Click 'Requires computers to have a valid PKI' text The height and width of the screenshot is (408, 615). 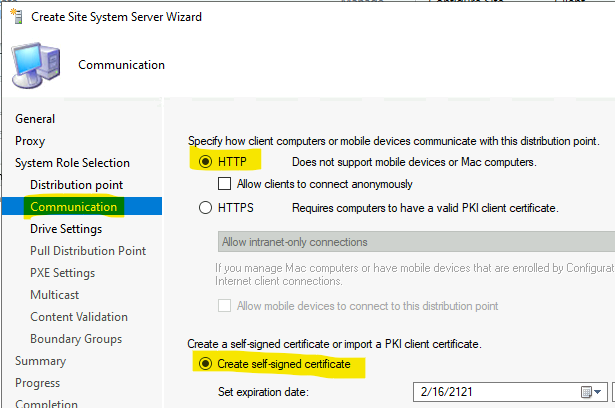point(425,208)
